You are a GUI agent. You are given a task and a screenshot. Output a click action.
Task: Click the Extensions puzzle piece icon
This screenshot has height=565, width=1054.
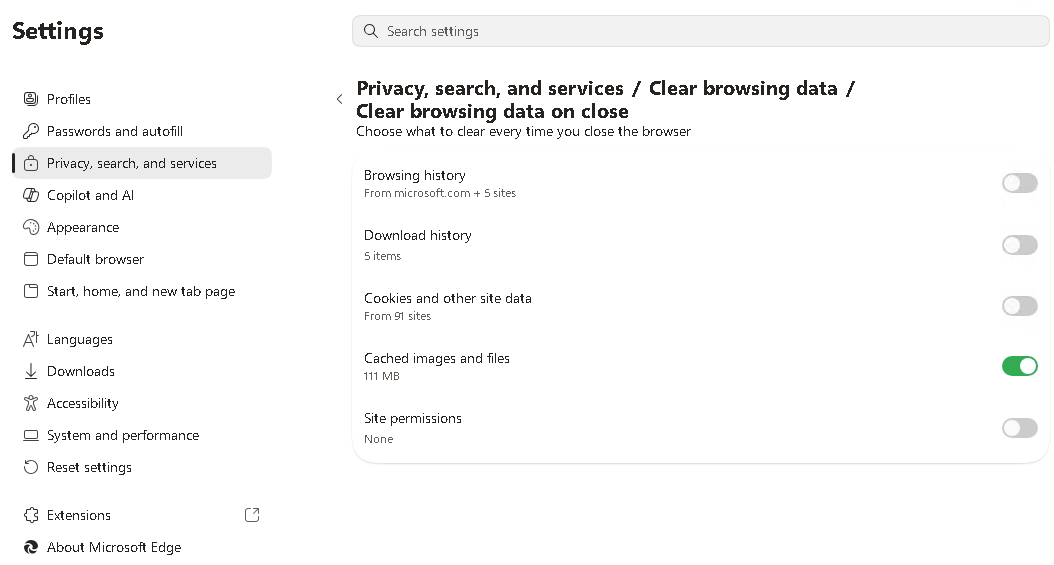click(31, 515)
